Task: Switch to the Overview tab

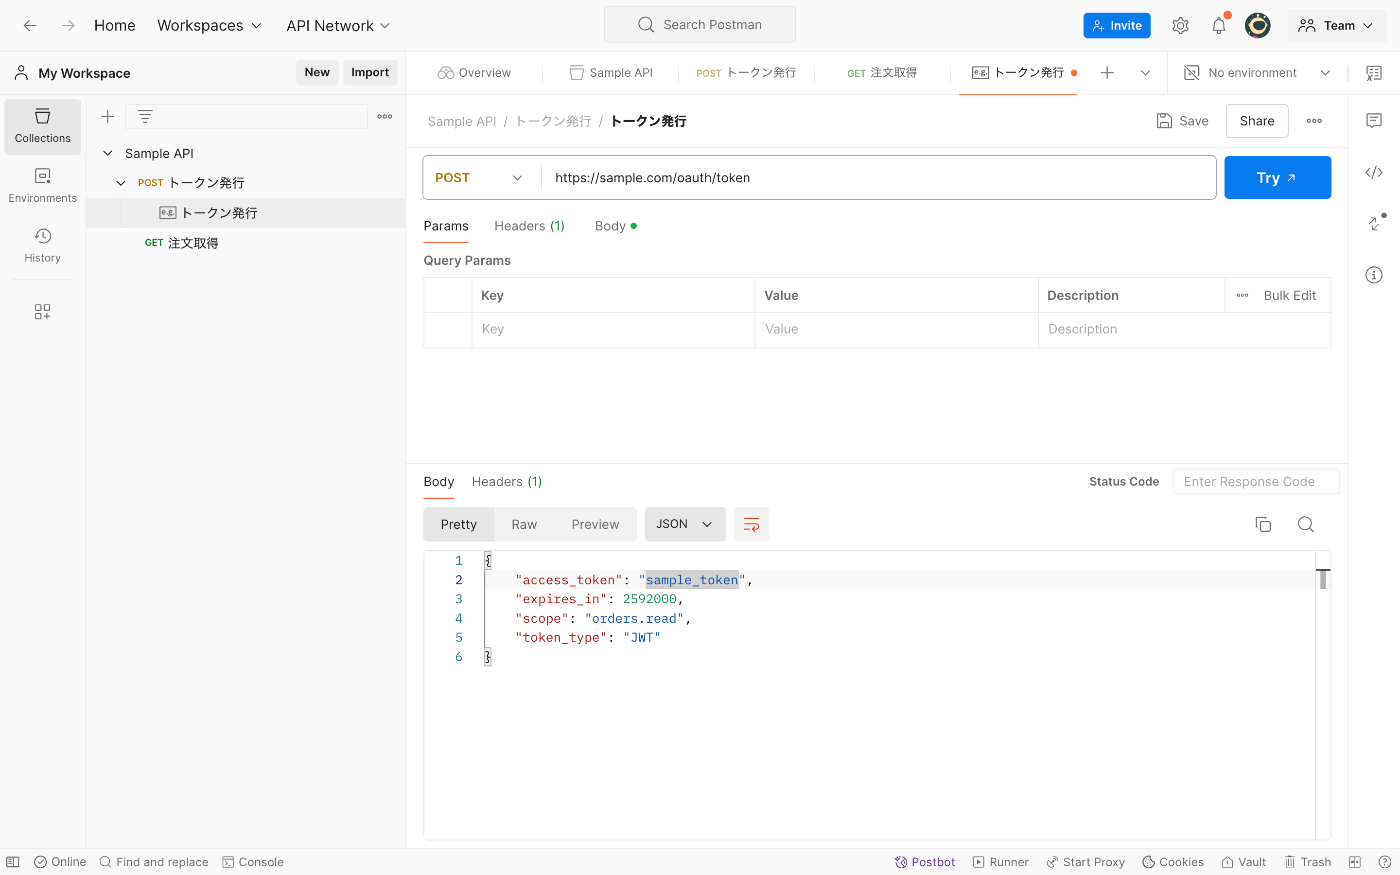Action: click(474, 73)
